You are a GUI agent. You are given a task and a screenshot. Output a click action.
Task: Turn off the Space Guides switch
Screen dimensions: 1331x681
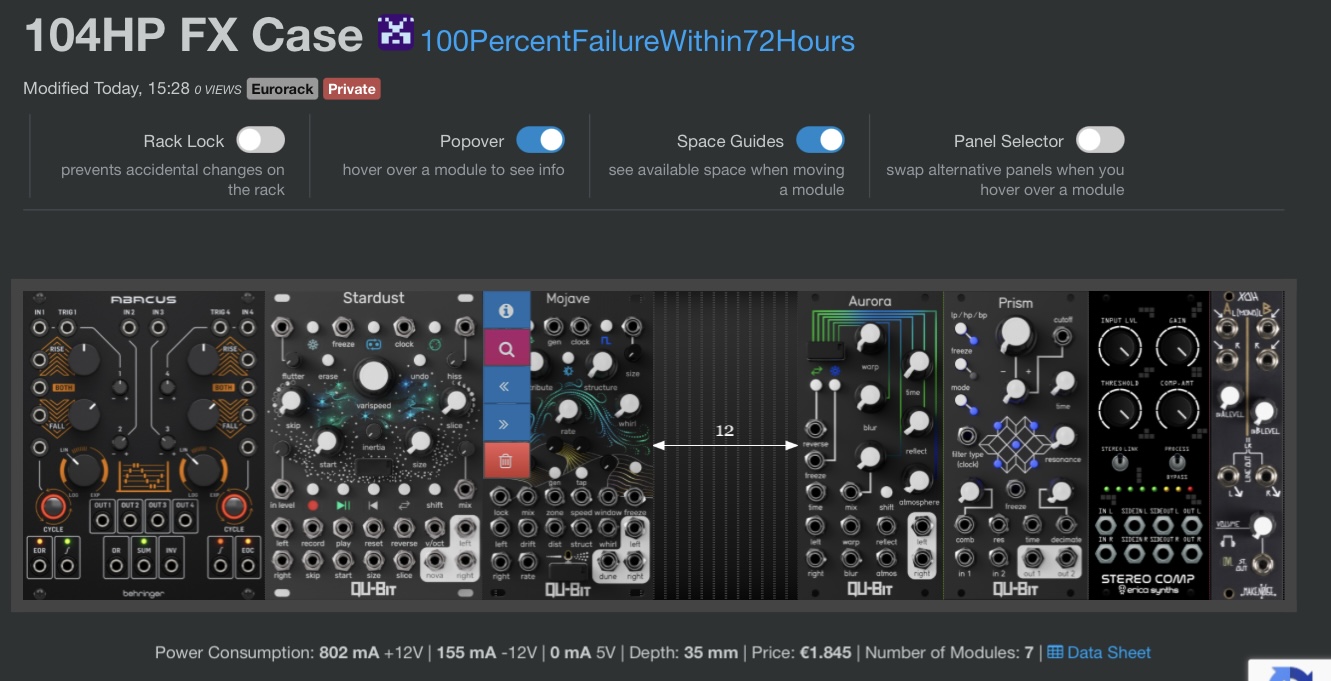point(820,140)
